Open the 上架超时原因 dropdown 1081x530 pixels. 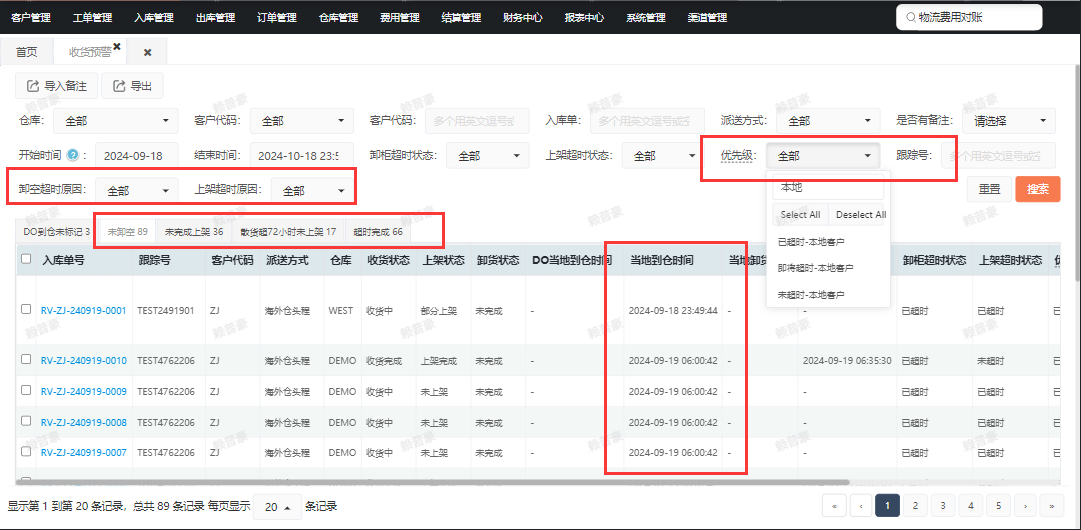[312, 191]
